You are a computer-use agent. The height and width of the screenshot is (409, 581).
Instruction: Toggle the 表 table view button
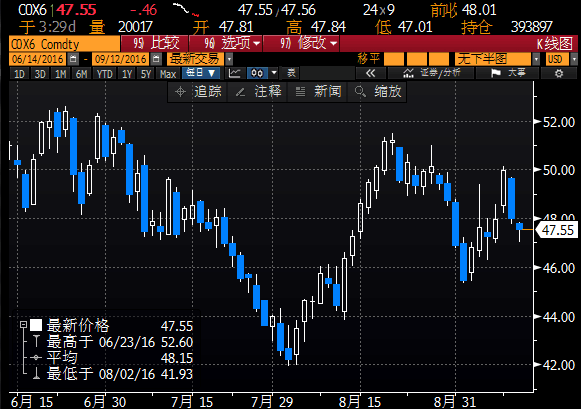tap(291, 73)
